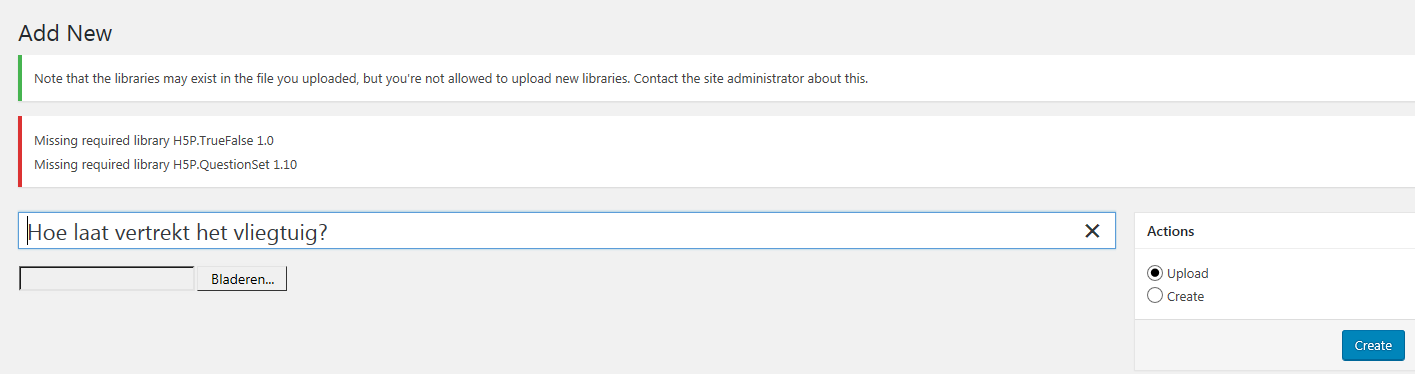
Task: Click the Upload label text in Actions
Action: click(1188, 273)
